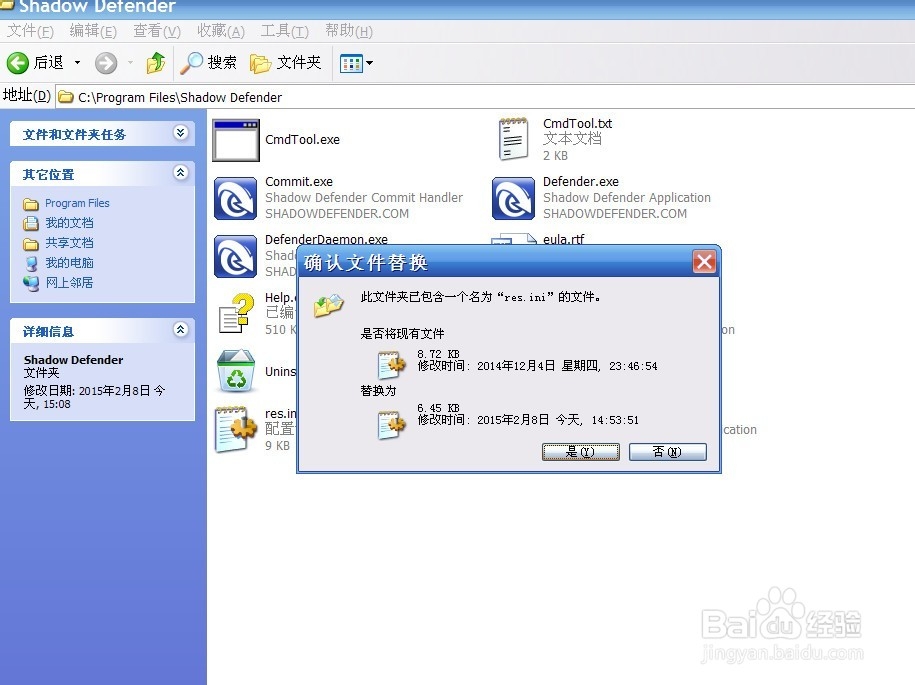
Task: Select the eula.rtf file name
Action: tap(563, 239)
